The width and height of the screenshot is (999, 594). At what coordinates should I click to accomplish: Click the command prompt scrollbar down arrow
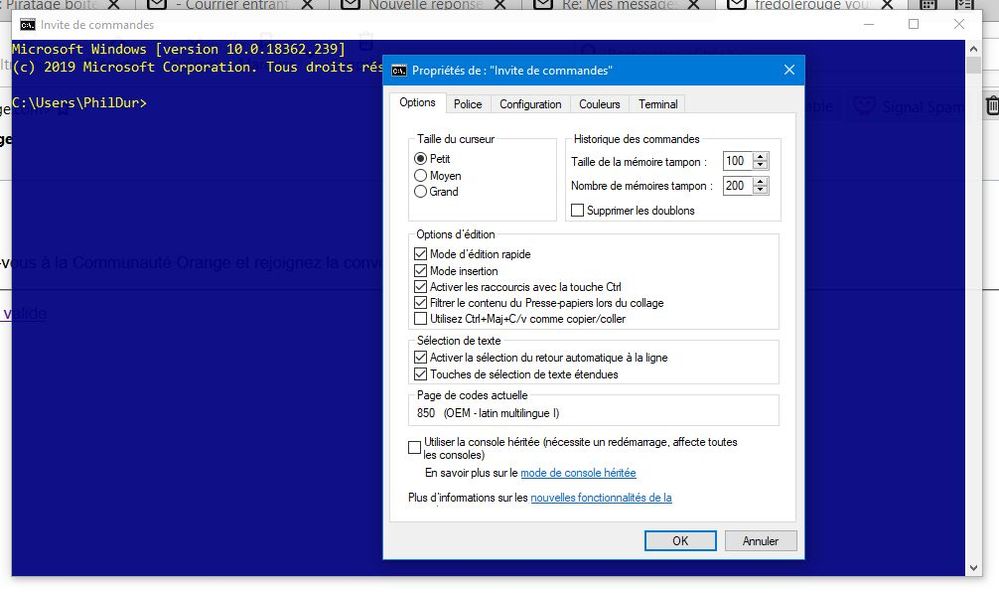click(973, 567)
